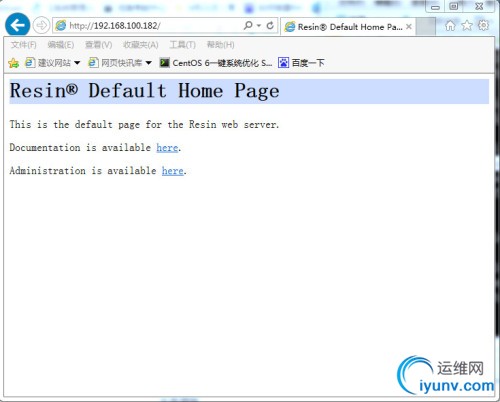Follow the Documentation 'here' link
Screen dimensions: 500x402
coord(167,148)
